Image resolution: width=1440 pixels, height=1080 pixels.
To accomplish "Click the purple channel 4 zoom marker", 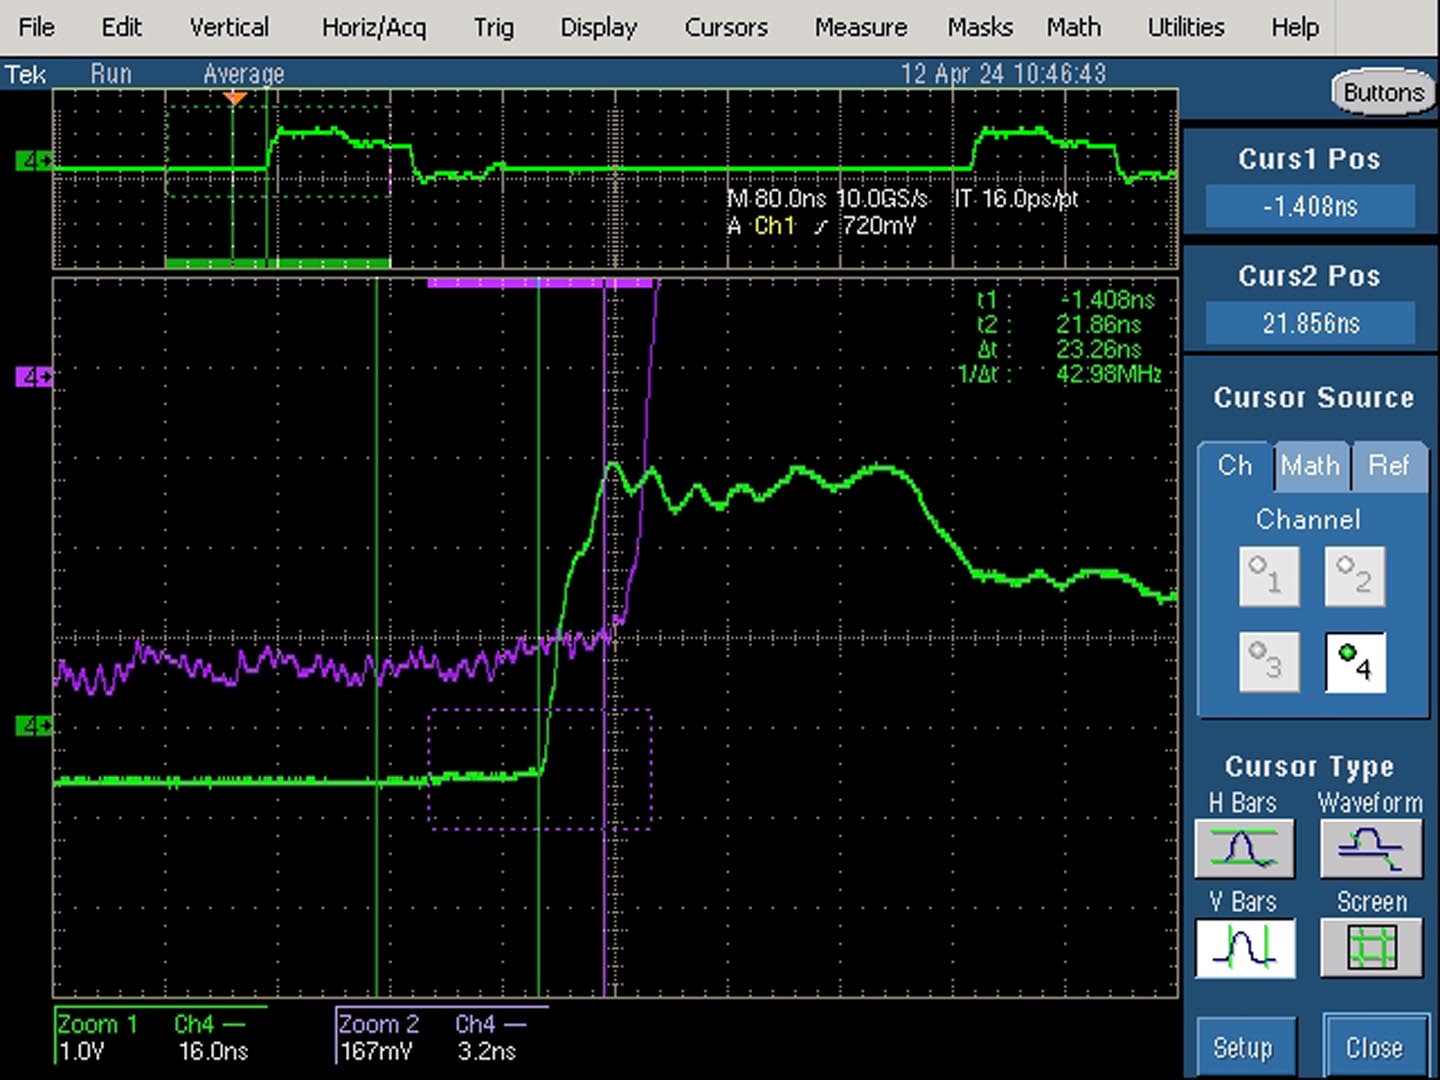I will (x=33, y=377).
